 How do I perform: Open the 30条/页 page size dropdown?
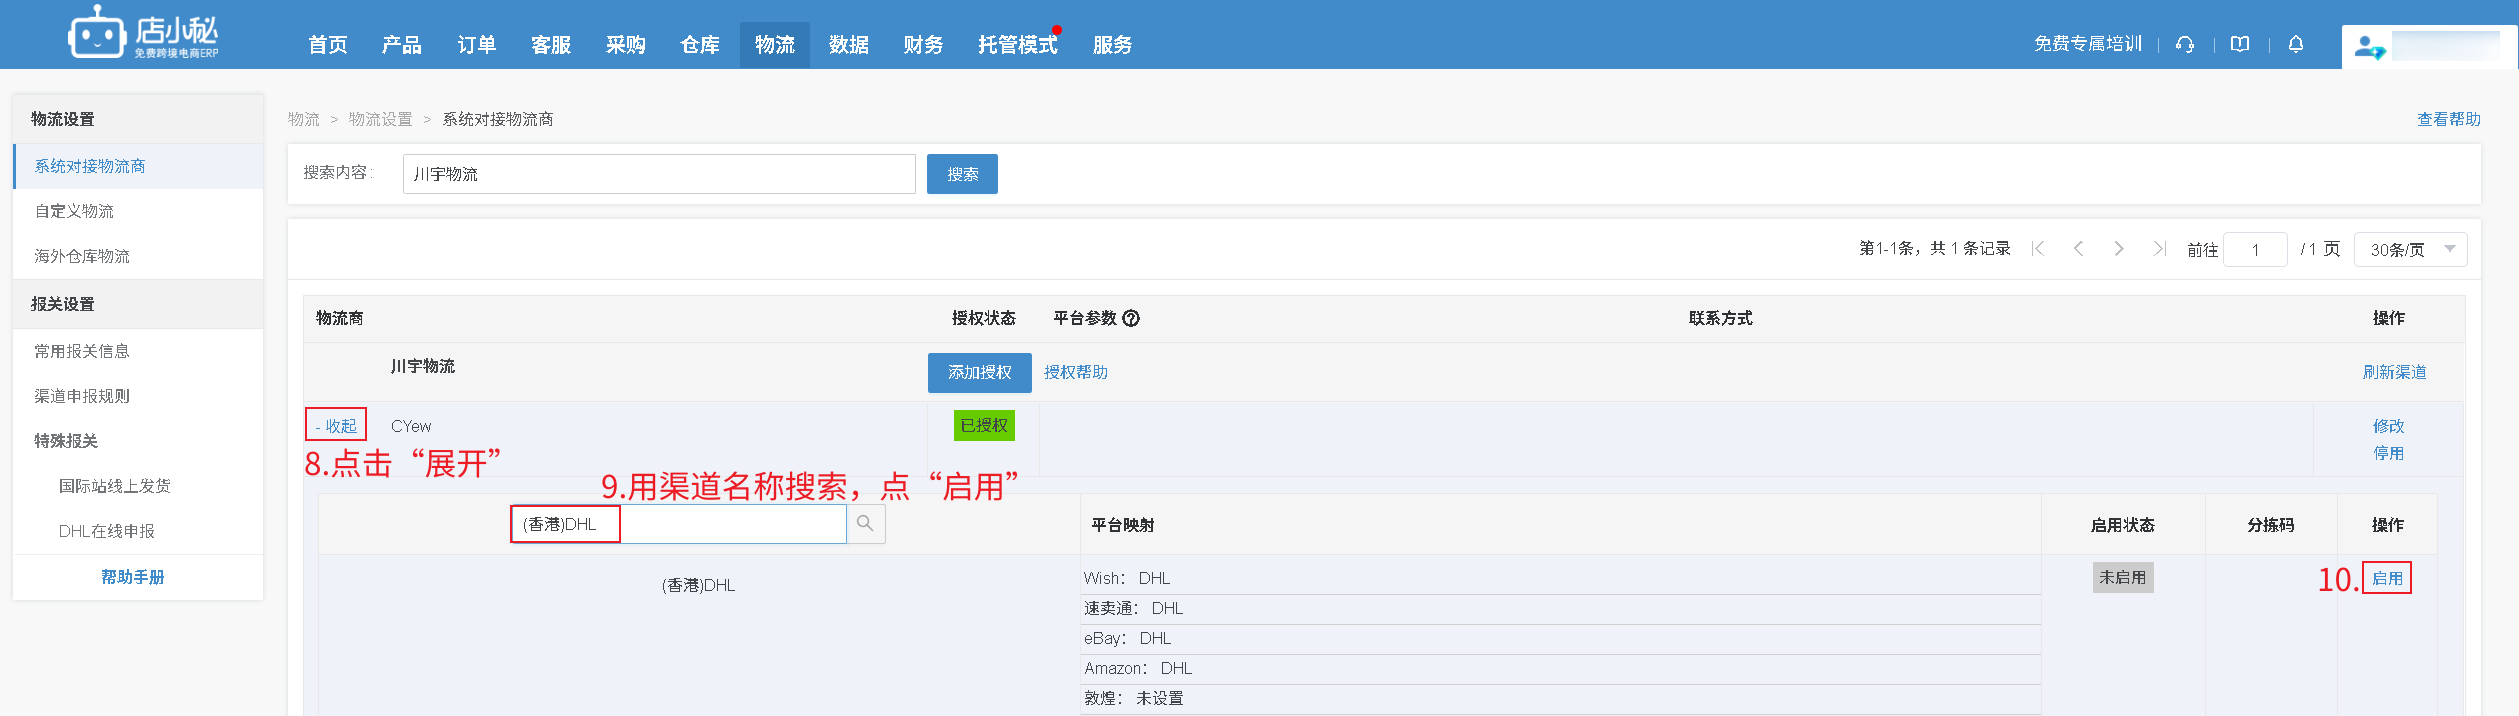coord(2410,249)
